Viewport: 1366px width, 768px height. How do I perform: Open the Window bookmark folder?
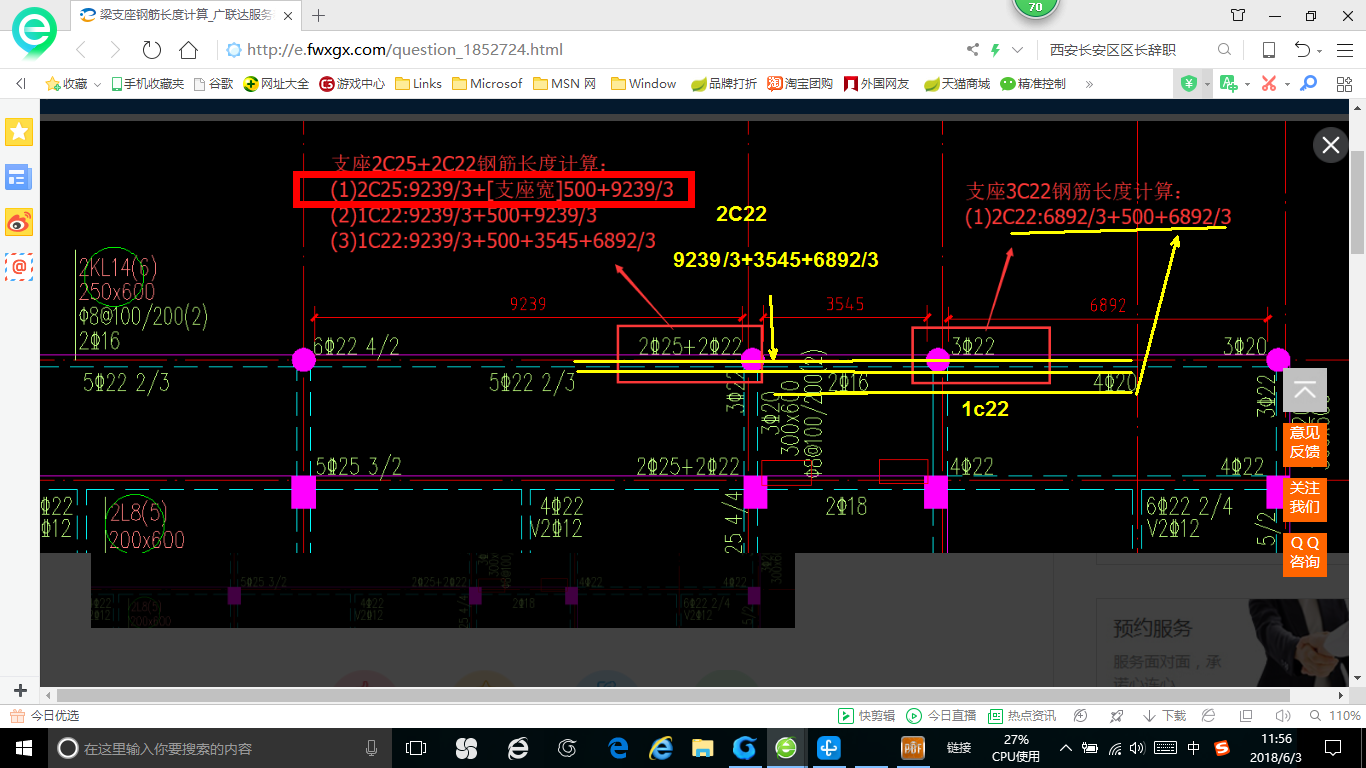pos(643,84)
